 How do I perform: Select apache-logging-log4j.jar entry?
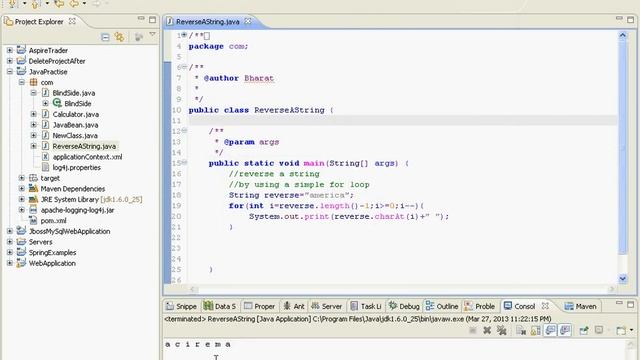77,210
